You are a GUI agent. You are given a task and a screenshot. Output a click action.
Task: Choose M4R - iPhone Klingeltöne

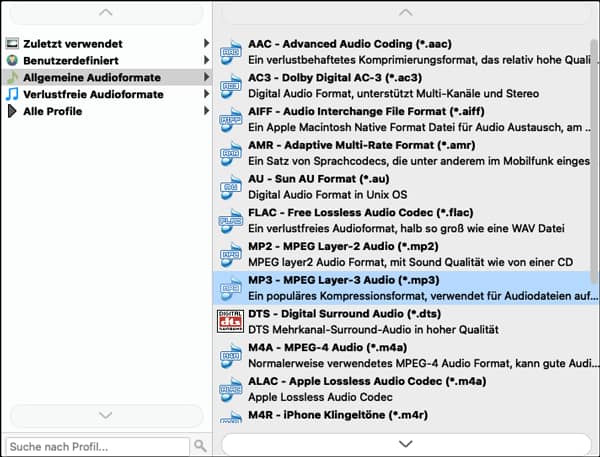(x=406, y=415)
